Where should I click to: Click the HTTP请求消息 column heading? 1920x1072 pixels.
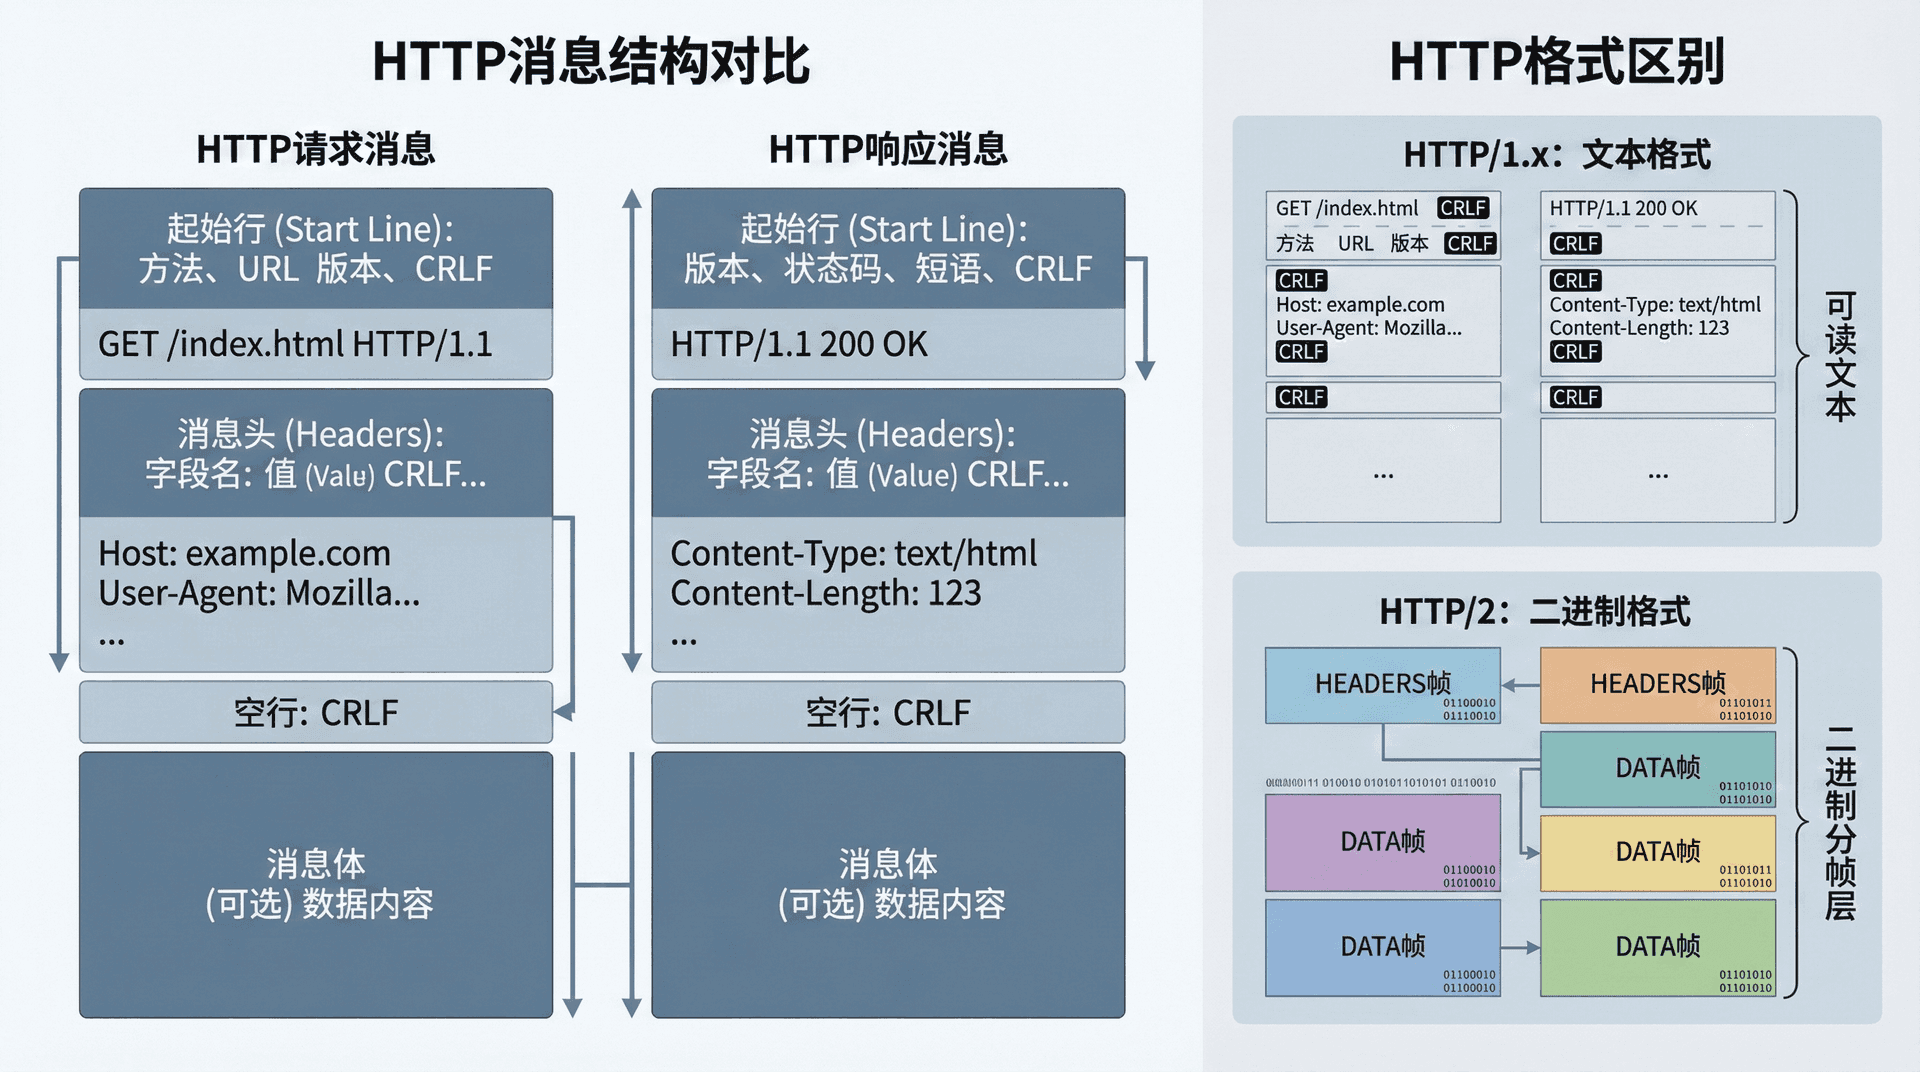click(315, 149)
